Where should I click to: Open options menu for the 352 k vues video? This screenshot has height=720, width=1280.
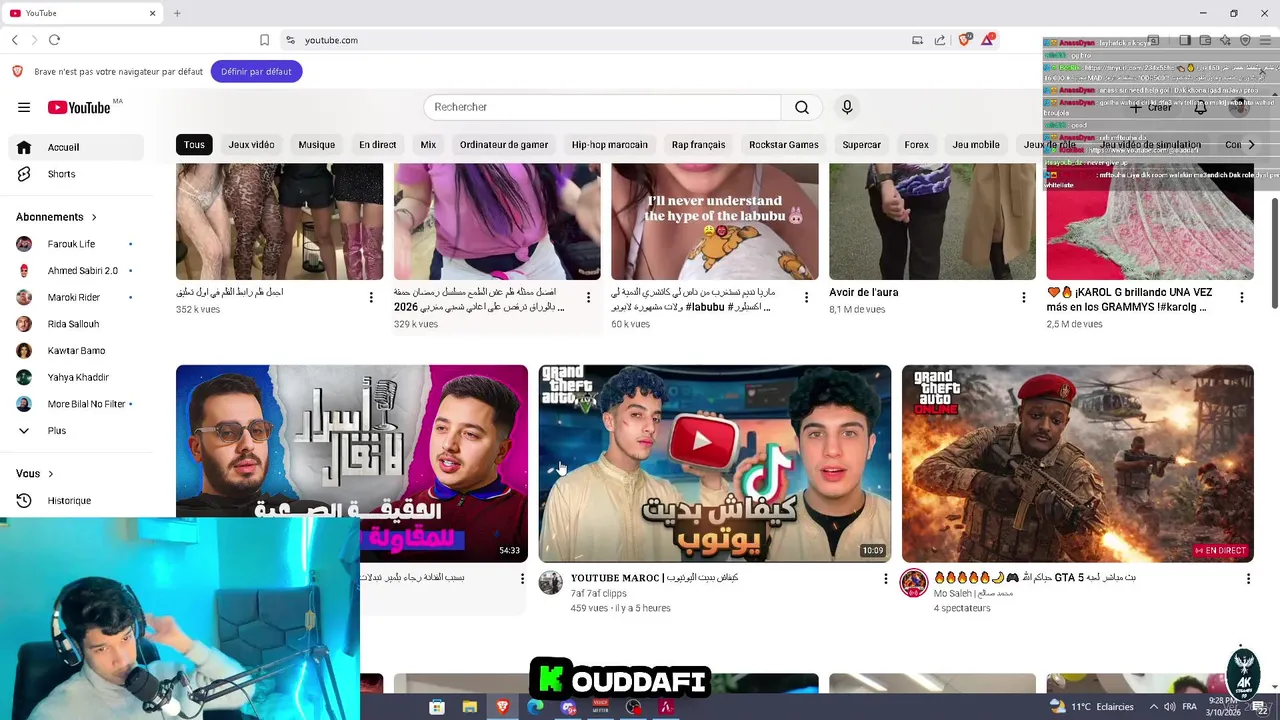371,297
